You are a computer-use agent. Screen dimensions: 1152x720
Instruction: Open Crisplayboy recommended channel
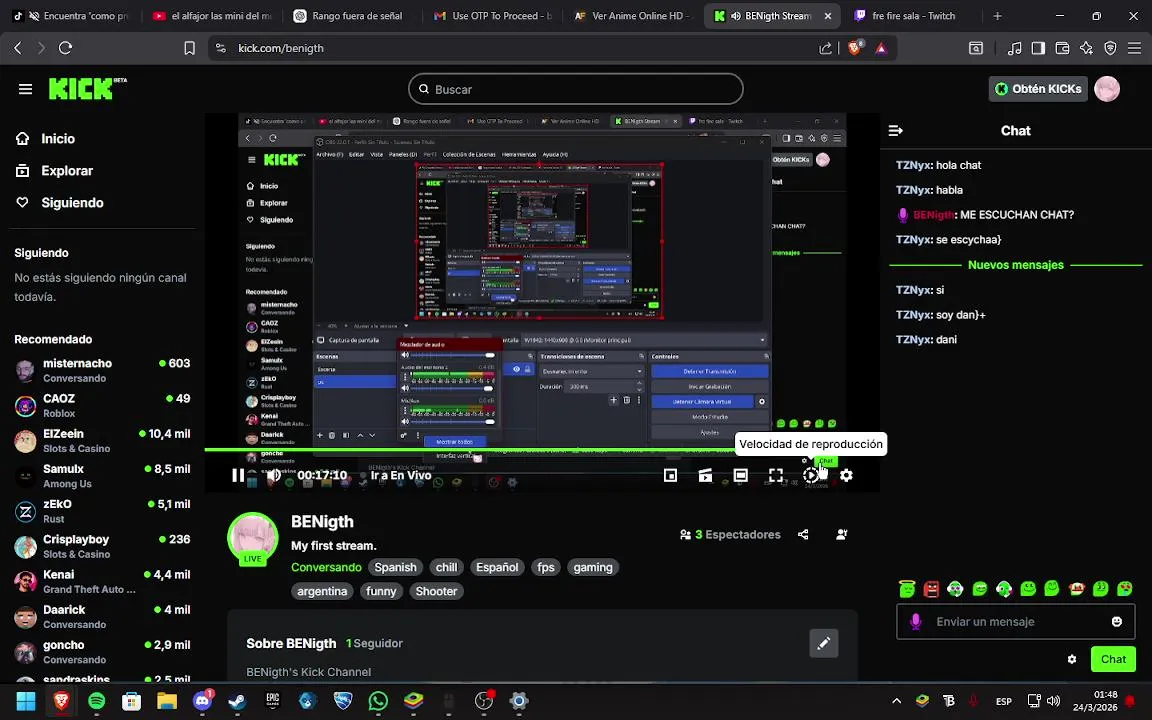[102, 546]
